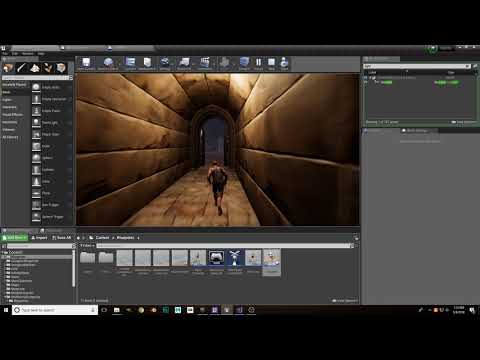Open View Options in World Outliner
This screenshot has width=480, height=360.
click(x=463, y=122)
